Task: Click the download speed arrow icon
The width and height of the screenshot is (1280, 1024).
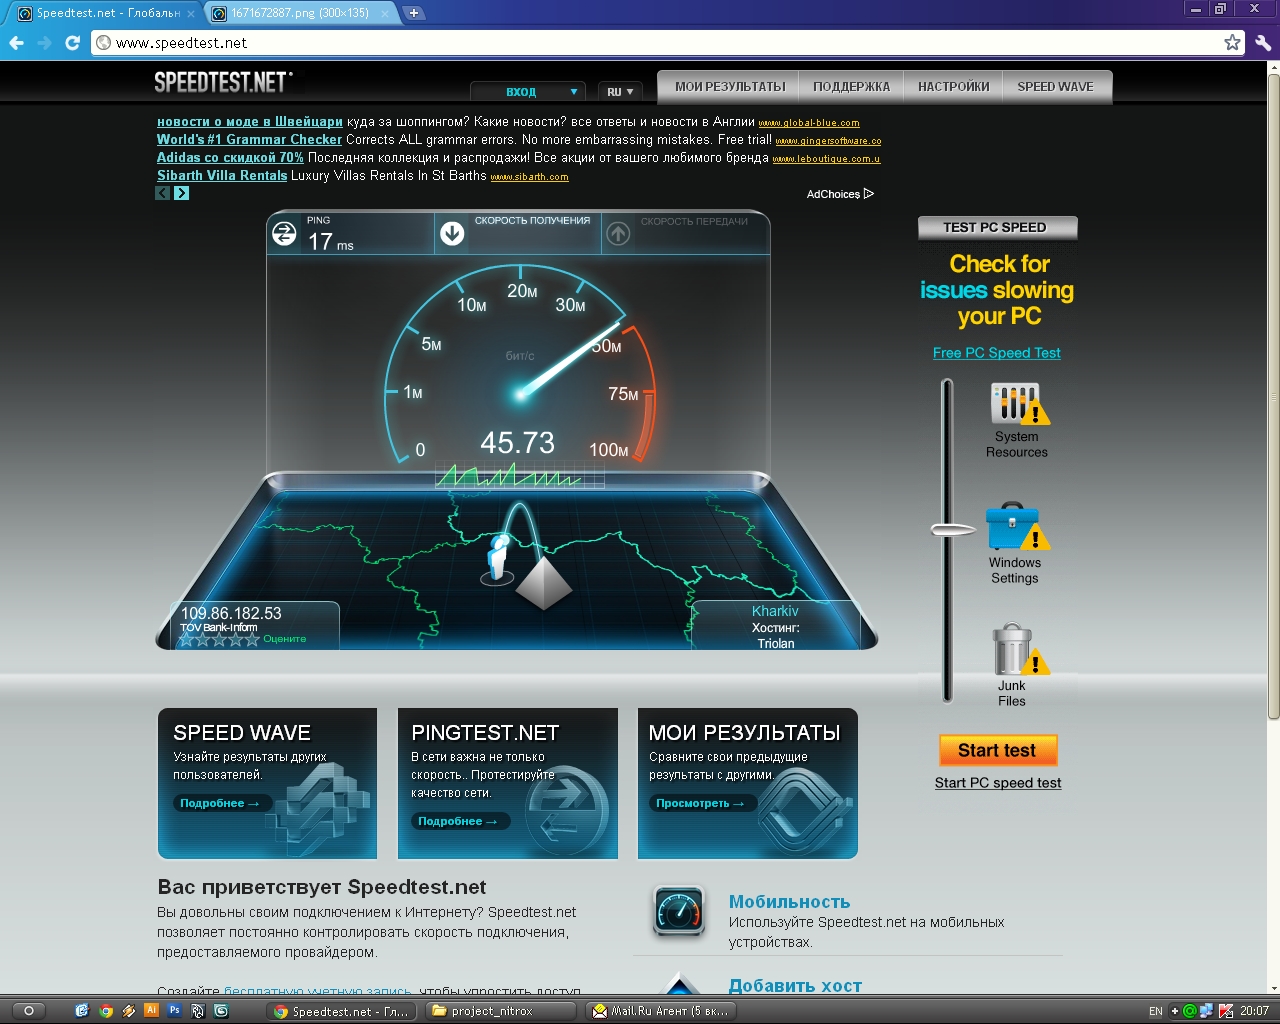Action: click(x=452, y=234)
